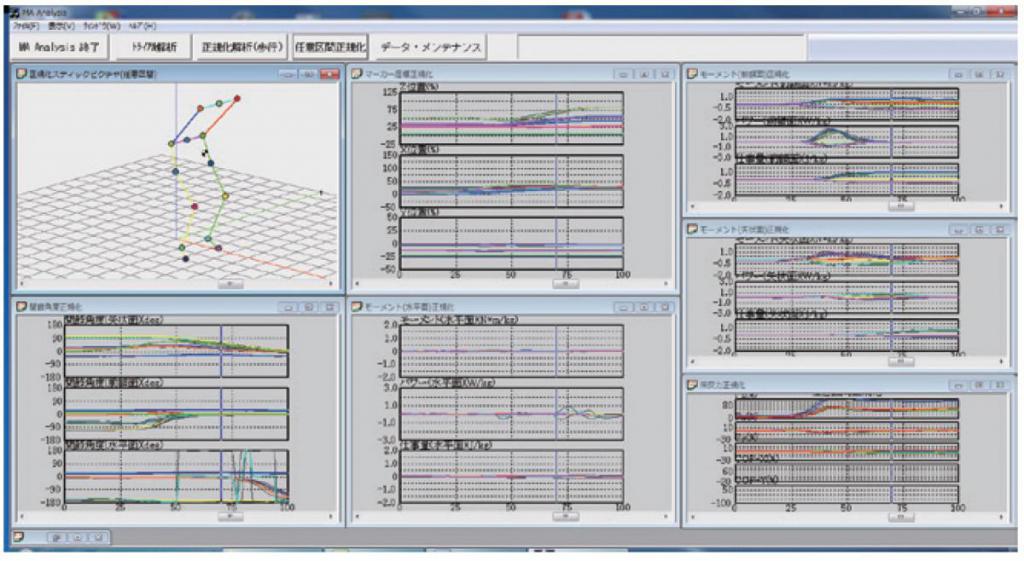Click the 正規化スティックピクチャ window title icon
The height and width of the screenshot is (561, 1024).
21,74
